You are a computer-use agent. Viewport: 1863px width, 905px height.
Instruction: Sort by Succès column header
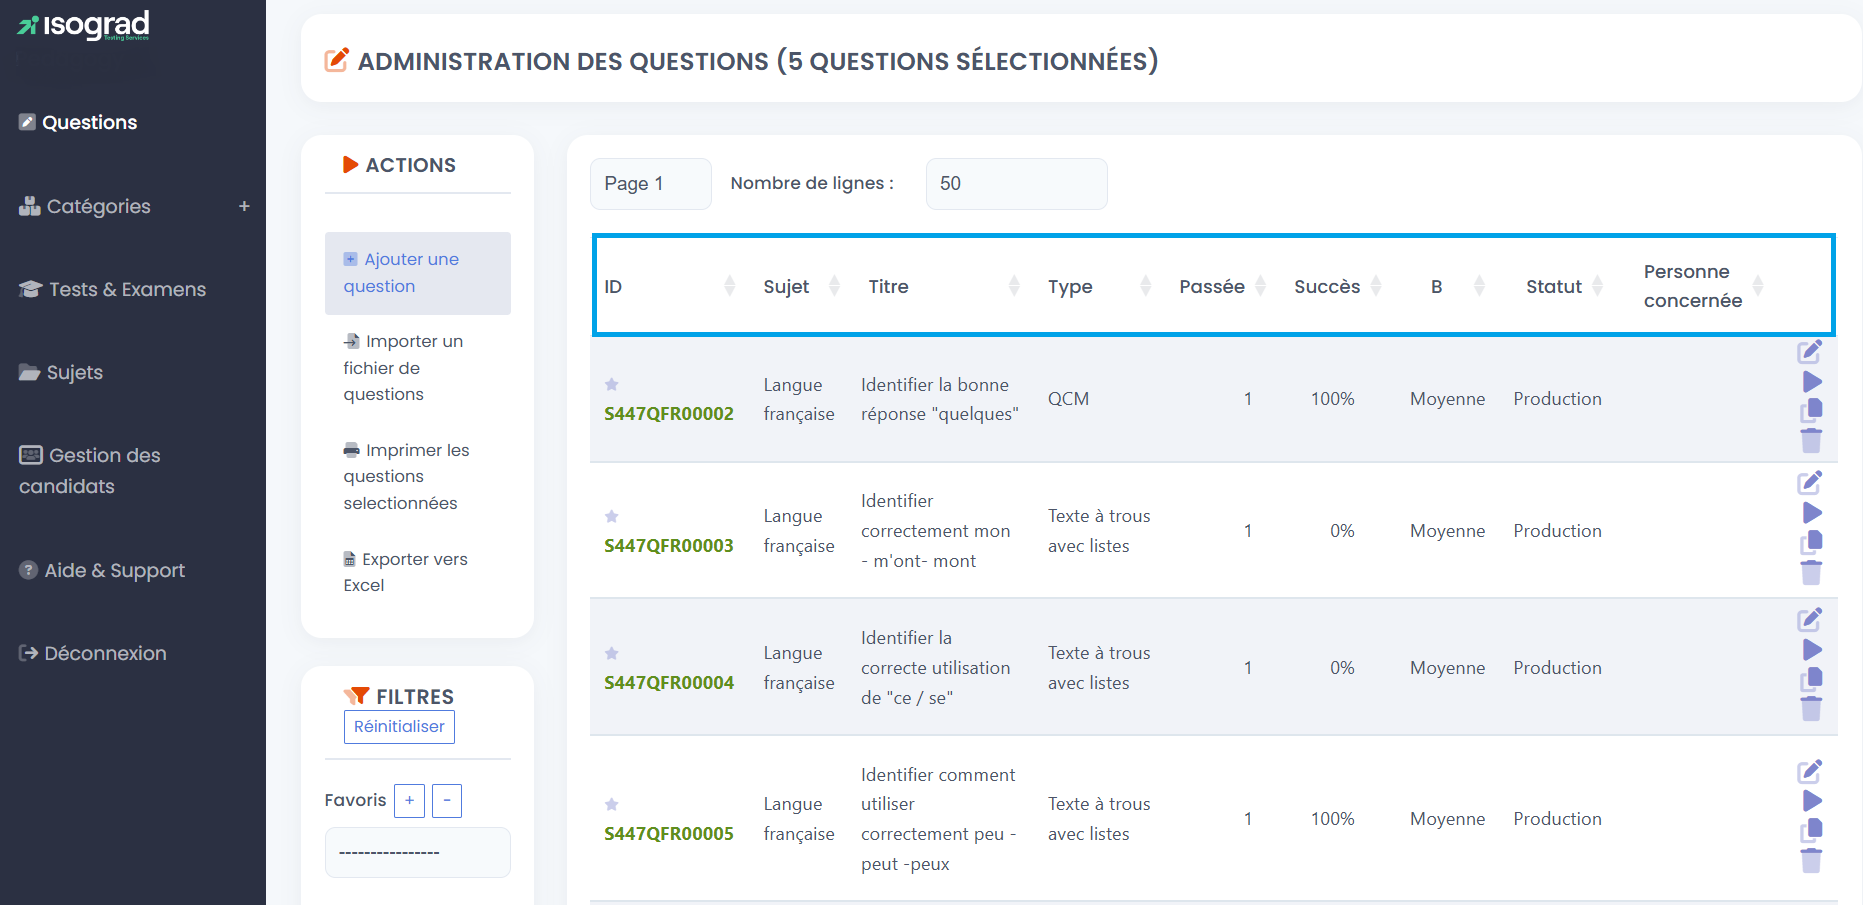(1327, 286)
